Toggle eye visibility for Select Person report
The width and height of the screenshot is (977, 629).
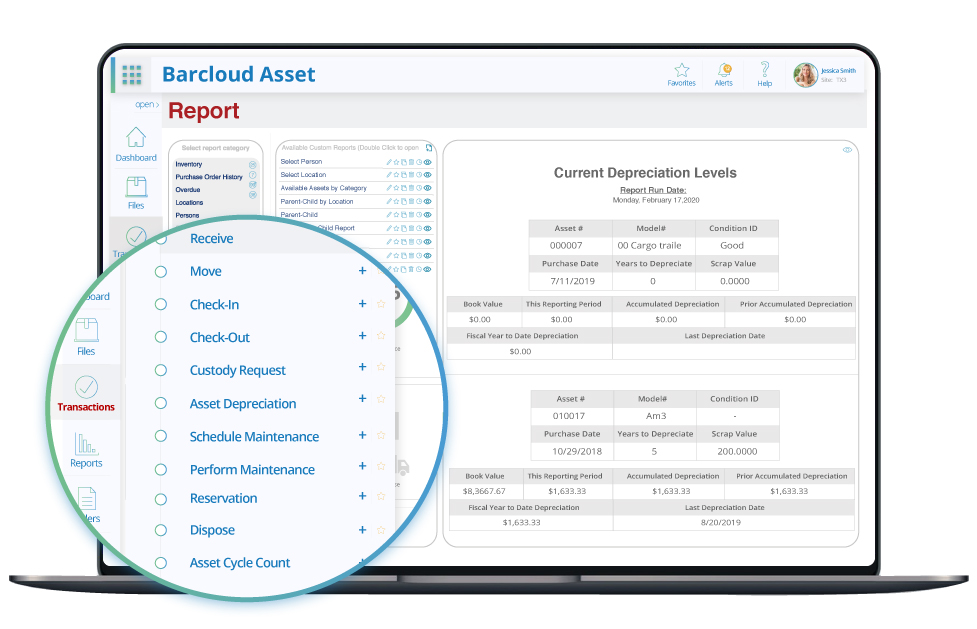click(x=427, y=162)
